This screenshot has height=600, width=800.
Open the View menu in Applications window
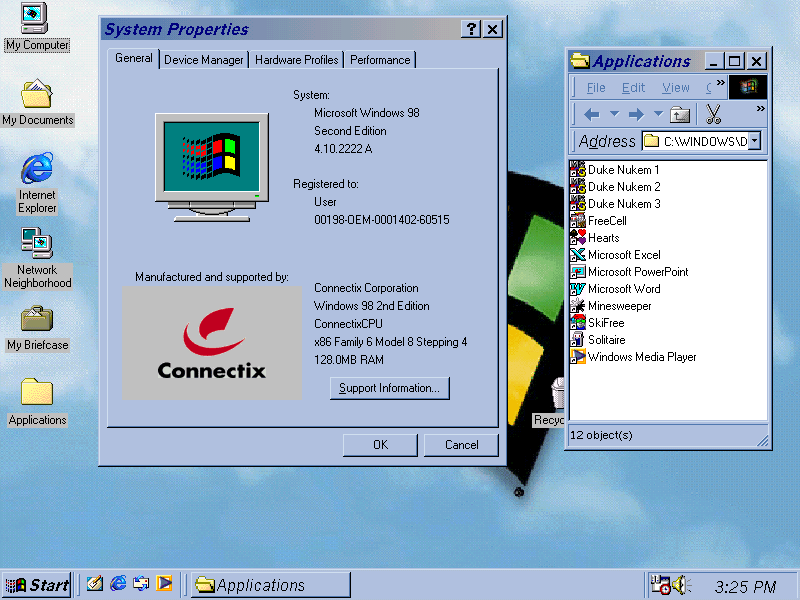tap(676, 88)
